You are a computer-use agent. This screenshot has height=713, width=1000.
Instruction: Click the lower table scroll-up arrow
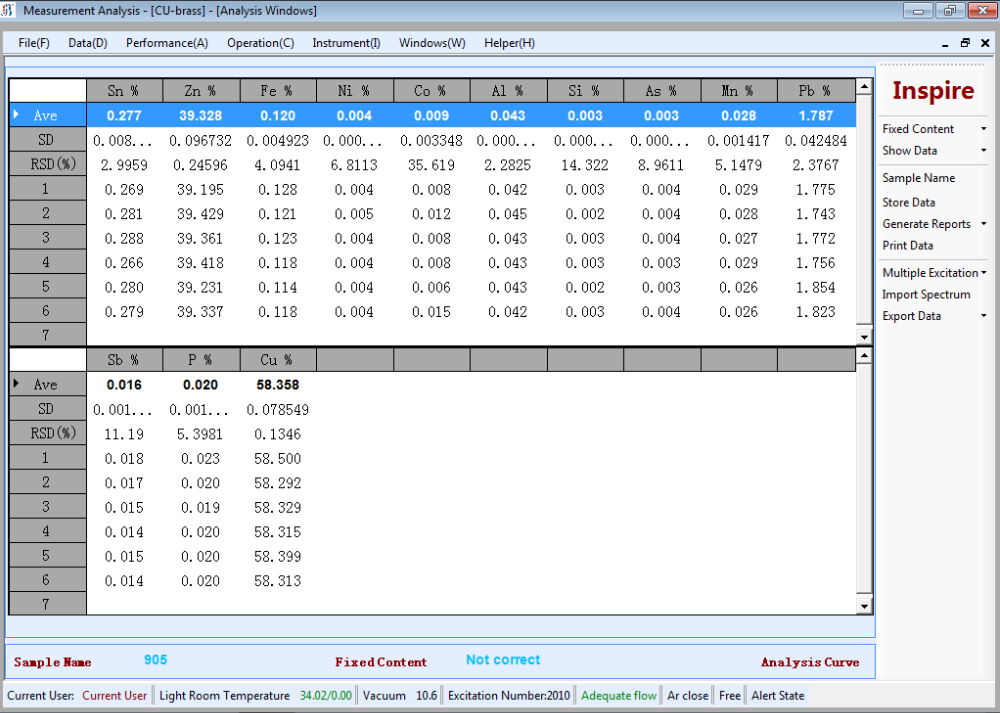click(x=864, y=356)
